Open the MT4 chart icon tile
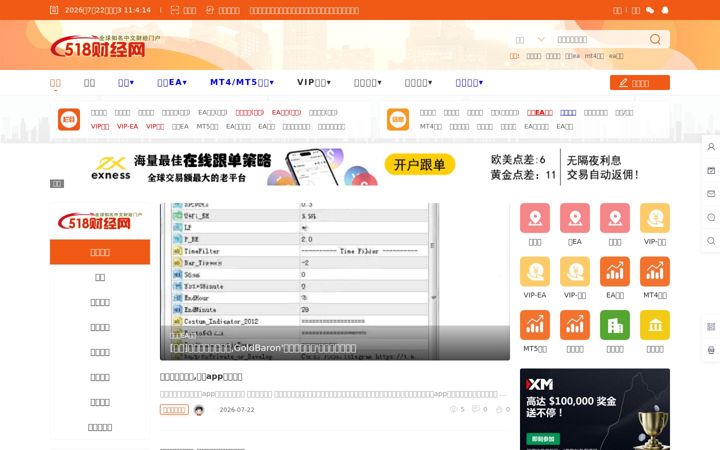 655,271
